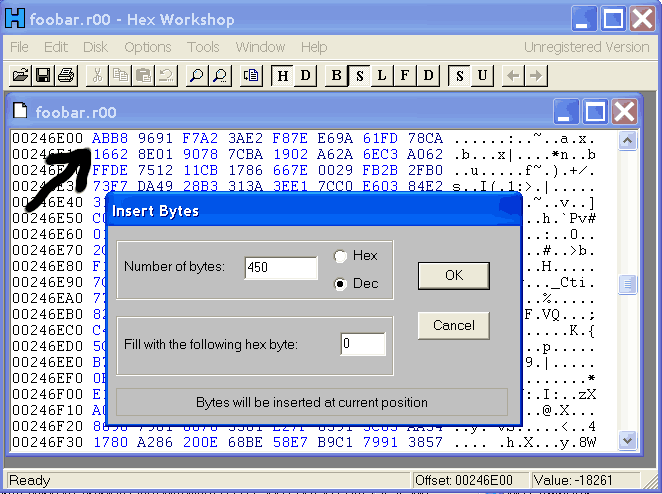Paste from clipboard toolbar icon

tap(144, 76)
